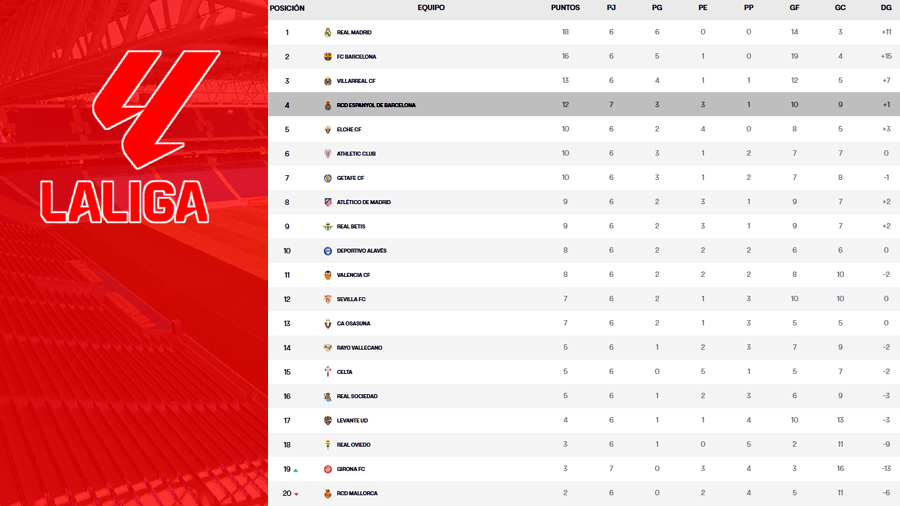This screenshot has width=900, height=506.
Task: Click the Villarreal CF club crest
Action: 328,81
